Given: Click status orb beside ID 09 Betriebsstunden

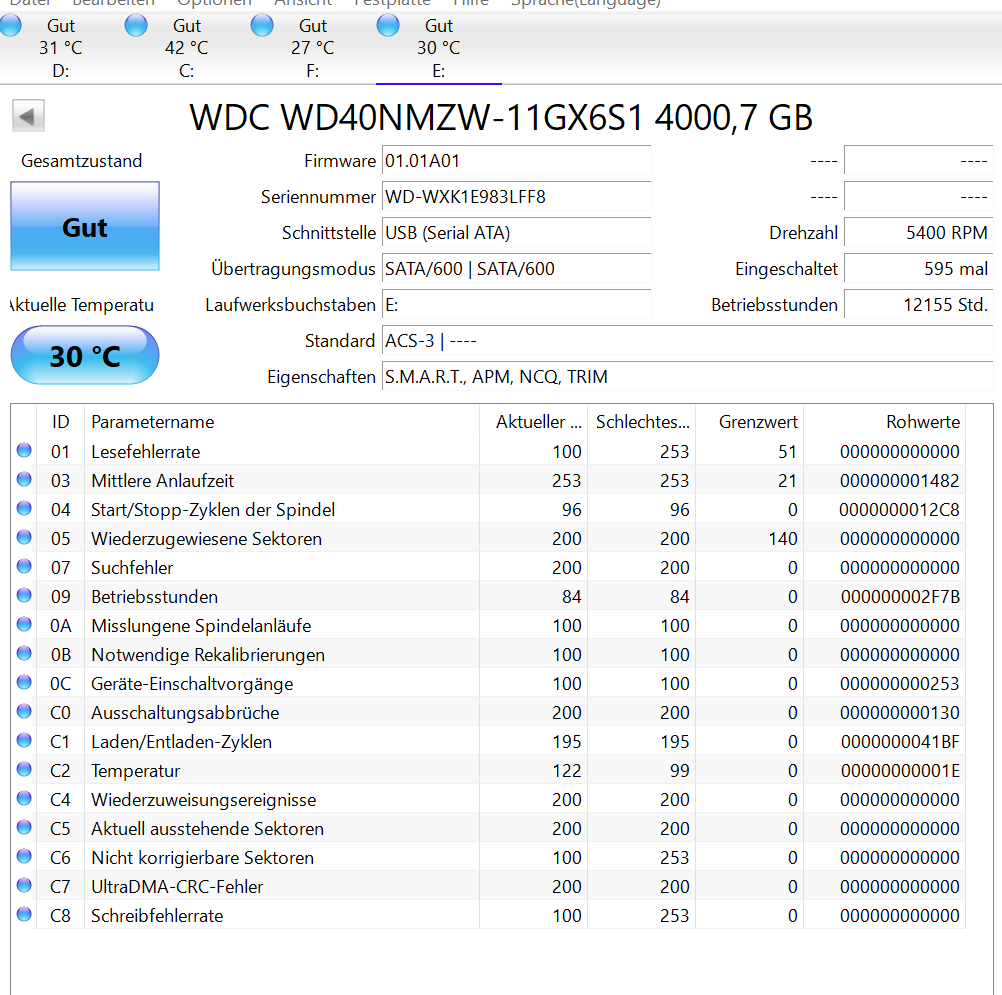Looking at the screenshot, I should (x=24, y=595).
